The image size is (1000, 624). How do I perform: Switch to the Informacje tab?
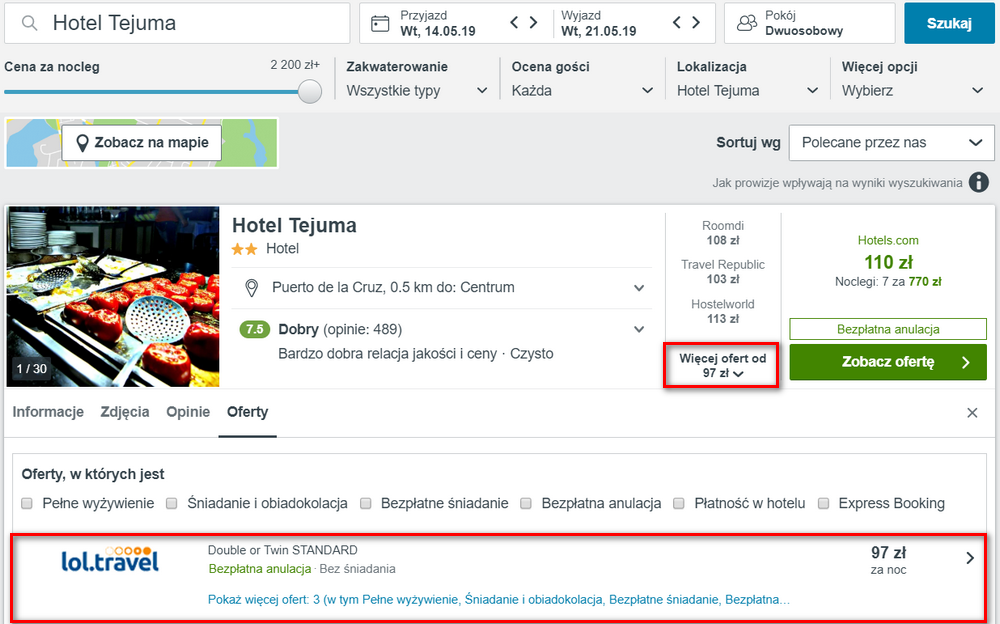click(48, 412)
